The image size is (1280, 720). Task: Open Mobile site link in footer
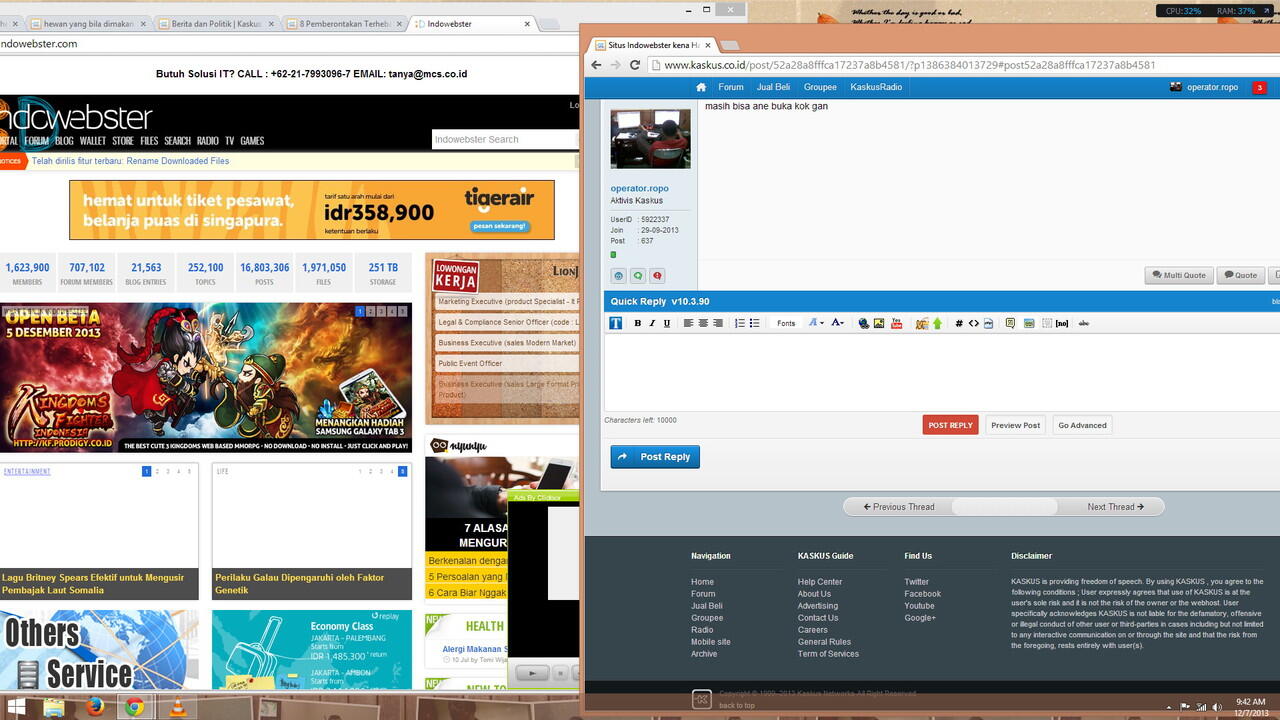711,642
